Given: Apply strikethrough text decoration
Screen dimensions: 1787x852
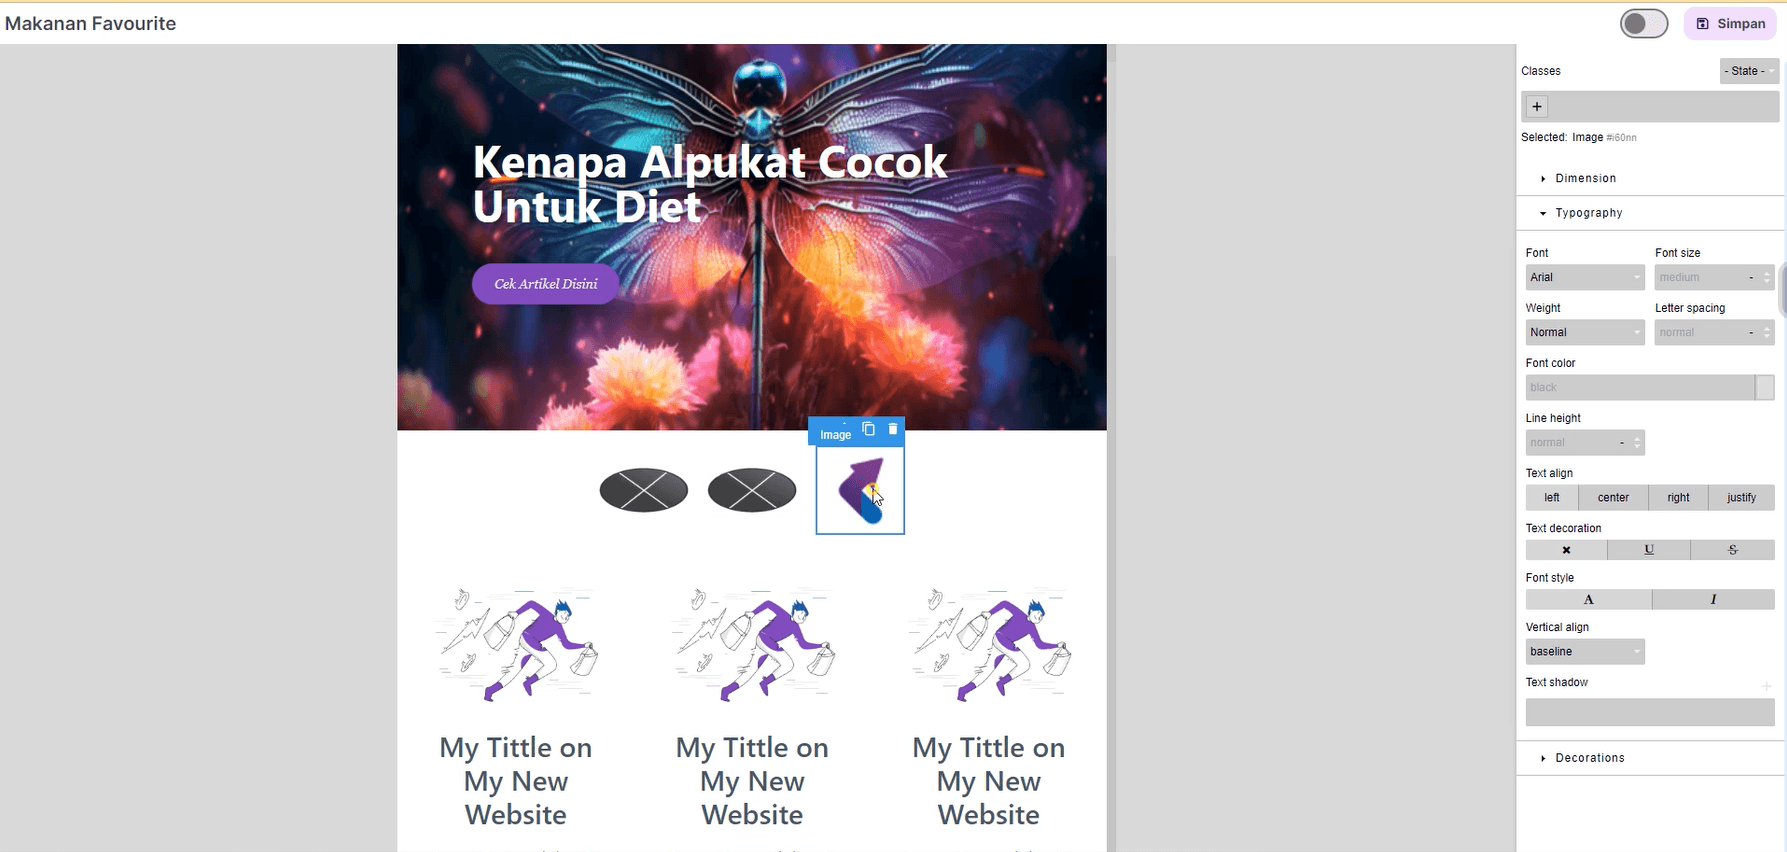Looking at the screenshot, I should tap(1732, 550).
